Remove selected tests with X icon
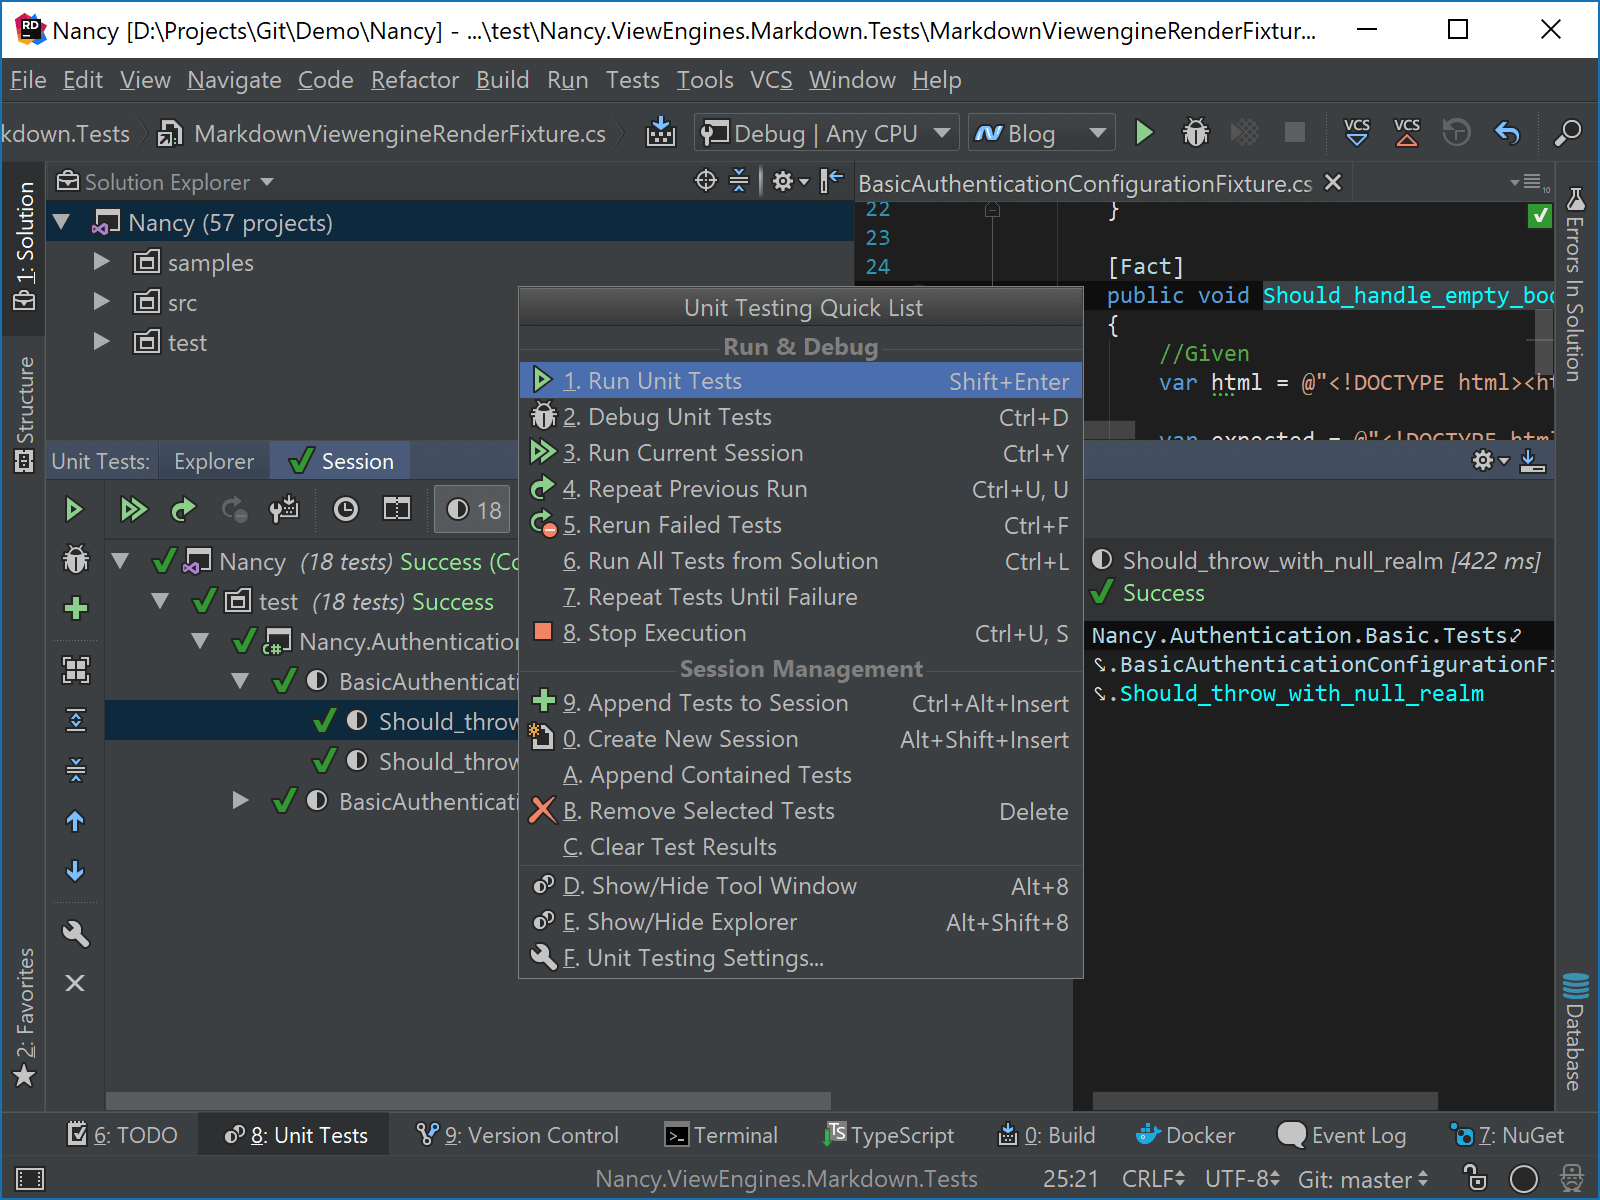This screenshot has width=1600, height=1200. pyautogui.click(x=75, y=983)
